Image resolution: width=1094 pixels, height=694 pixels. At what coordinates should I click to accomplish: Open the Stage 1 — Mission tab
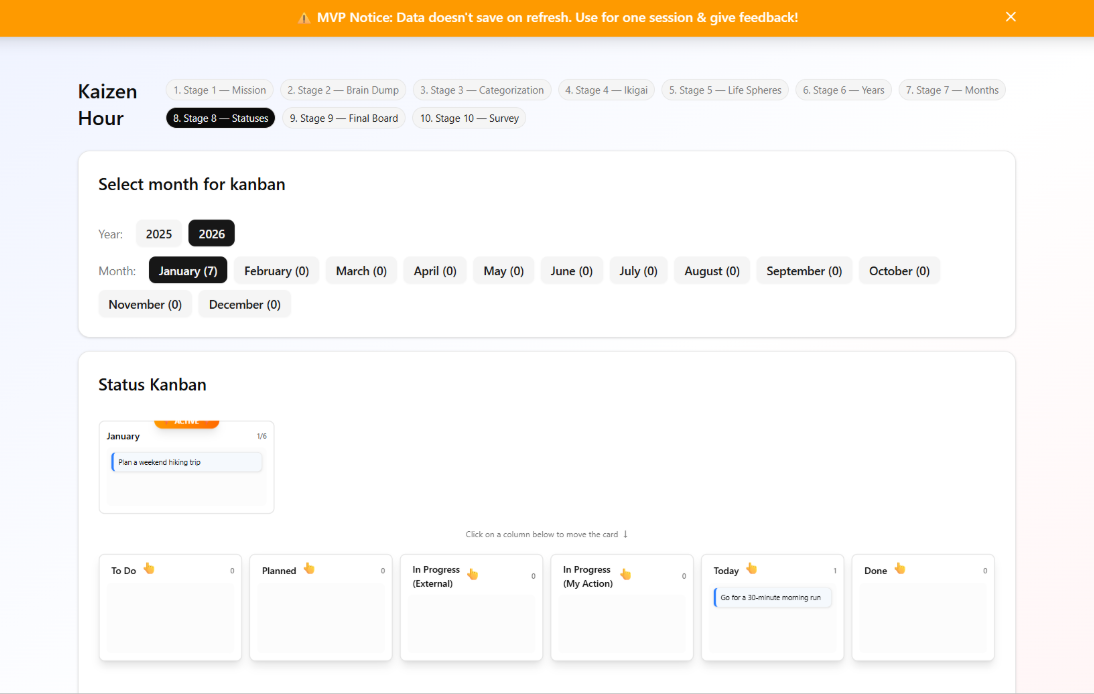tap(219, 89)
